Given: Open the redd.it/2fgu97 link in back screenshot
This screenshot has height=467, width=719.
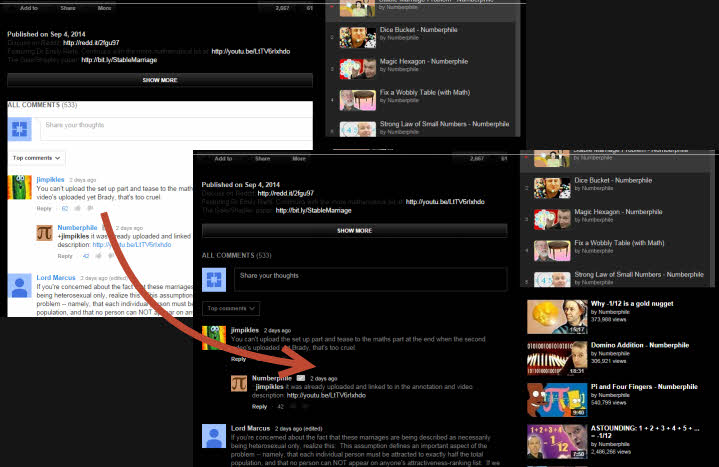Looking at the screenshot, I should pos(91,43).
